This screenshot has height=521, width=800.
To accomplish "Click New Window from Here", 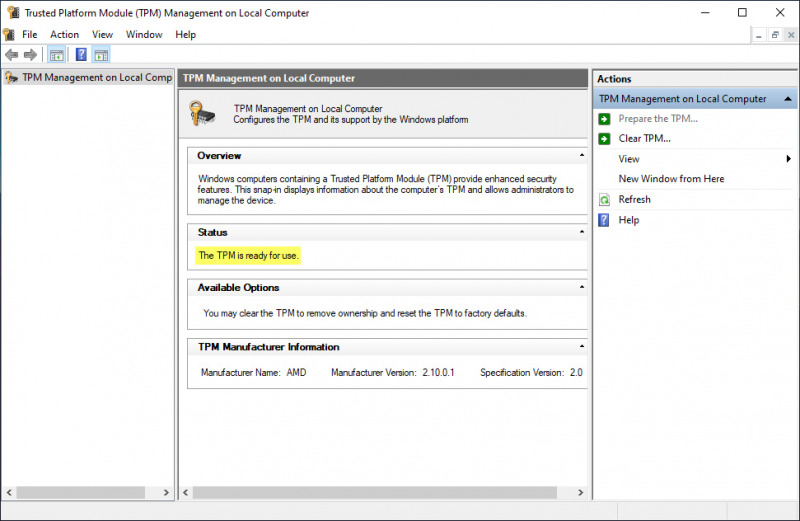I will pos(671,179).
